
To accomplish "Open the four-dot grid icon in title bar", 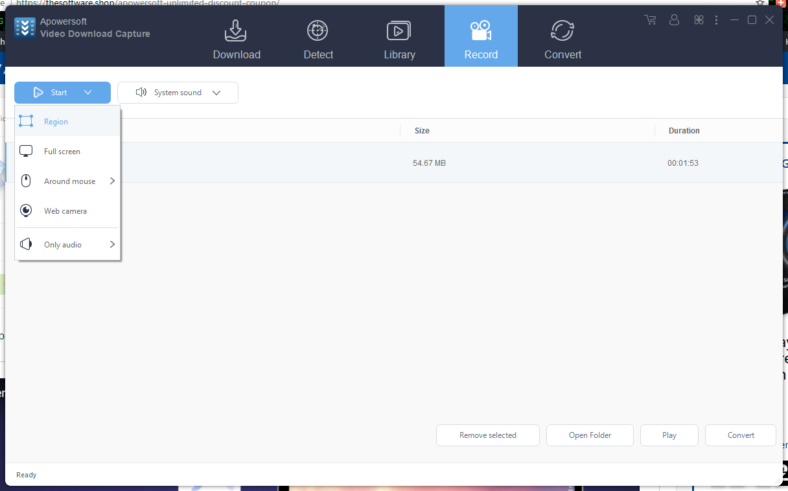I will [699, 20].
